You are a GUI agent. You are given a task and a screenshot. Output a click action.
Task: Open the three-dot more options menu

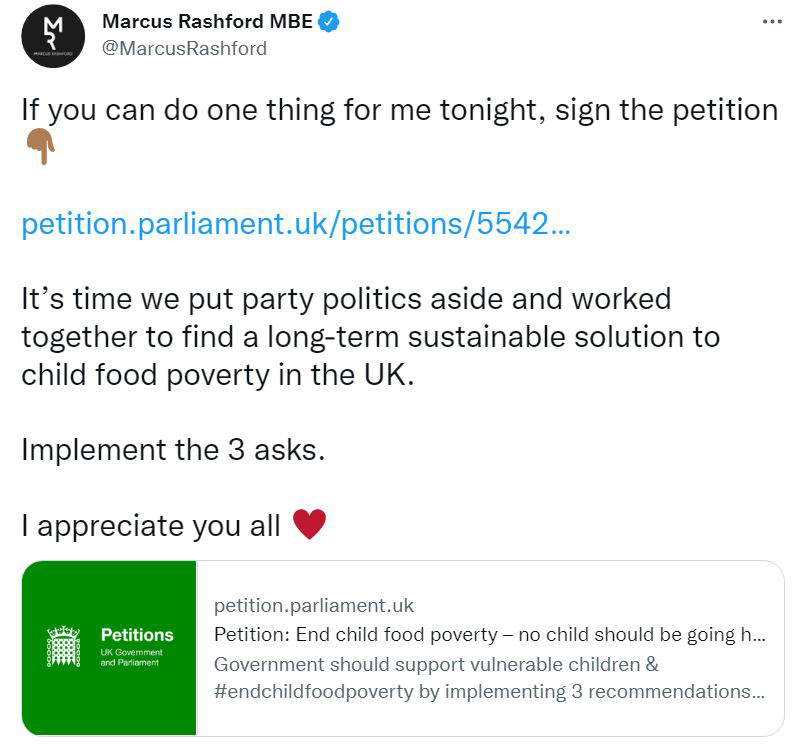click(772, 22)
